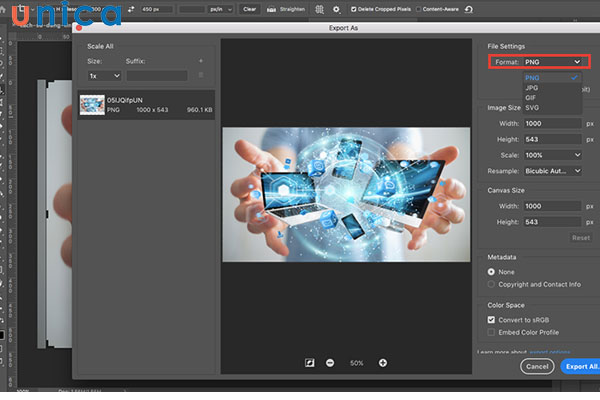Click the zoom in plus icon

click(x=382, y=362)
